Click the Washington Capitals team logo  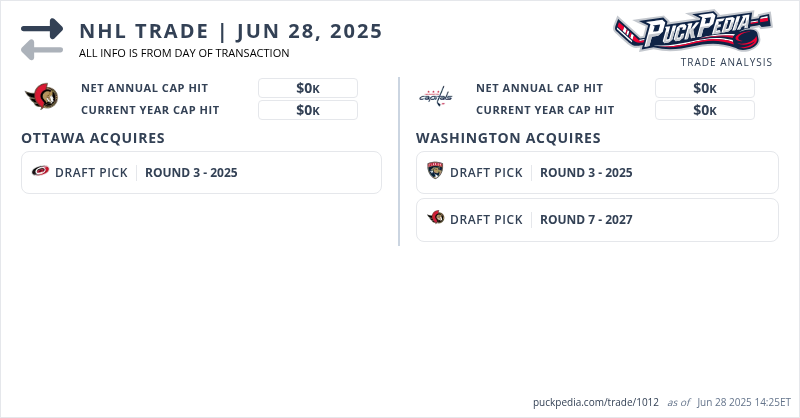435,97
